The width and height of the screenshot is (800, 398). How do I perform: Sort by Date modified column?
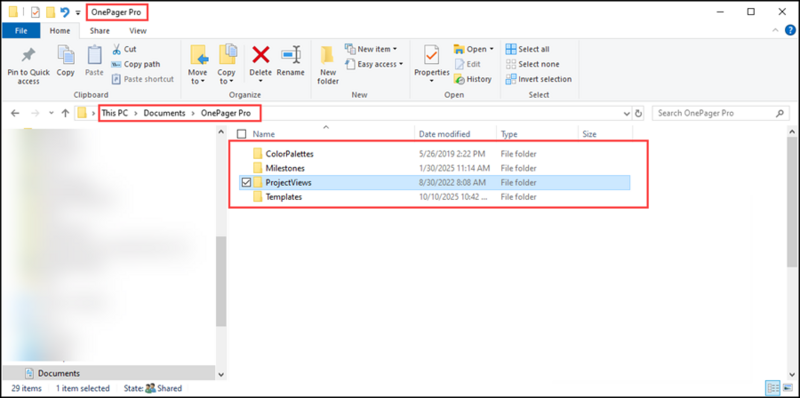[x=444, y=134]
